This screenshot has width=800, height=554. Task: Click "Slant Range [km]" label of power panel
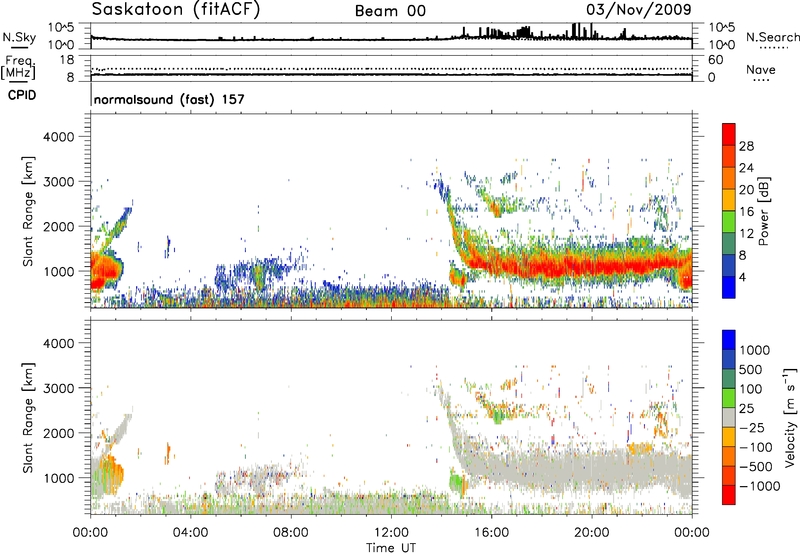pyautogui.click(x=28, y=211)
